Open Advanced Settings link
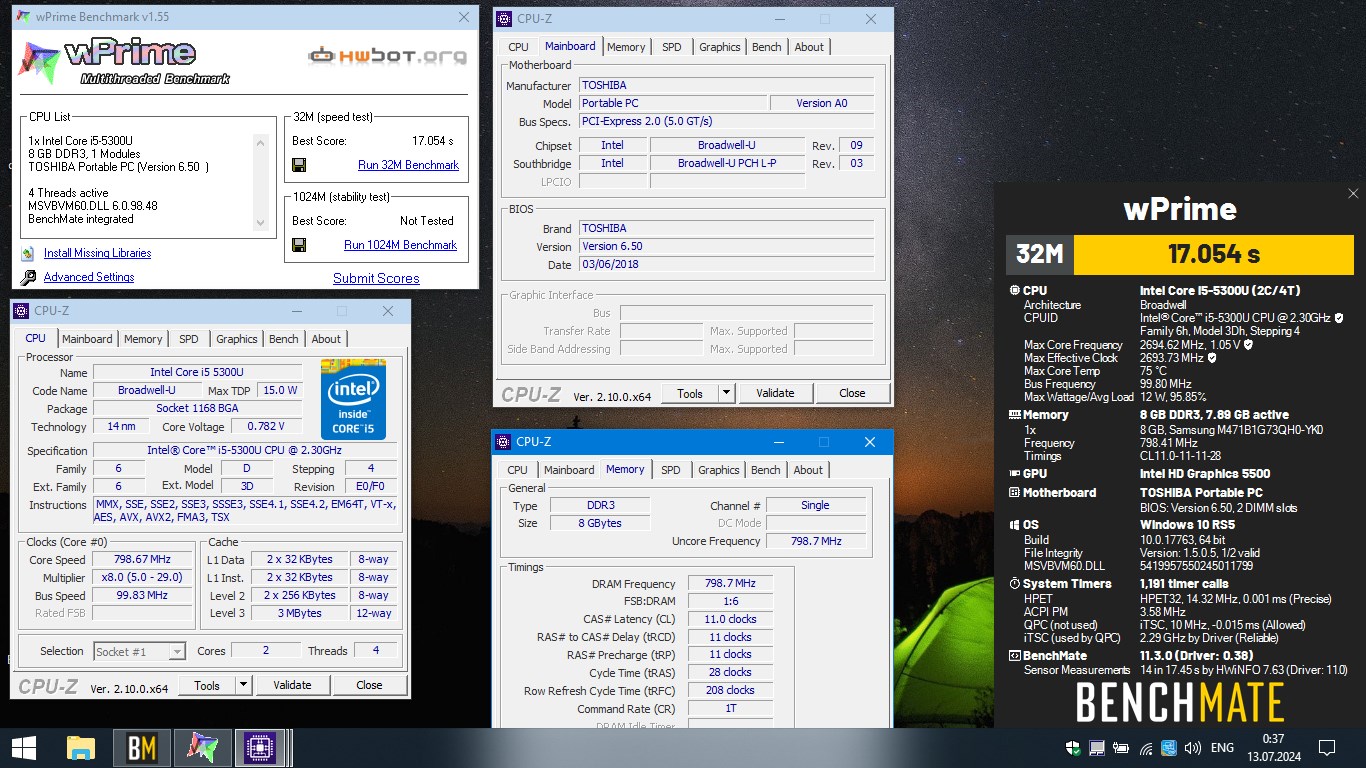Viewport: 1366px width, 768px height. pos(89,277)
